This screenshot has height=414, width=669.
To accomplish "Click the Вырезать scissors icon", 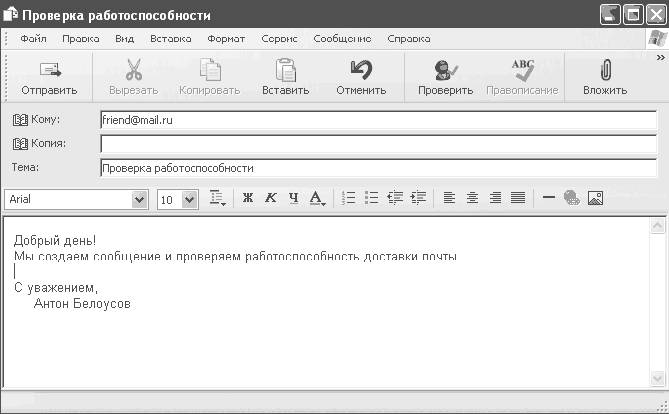I will pyautogui.click(x=134, y=70).
